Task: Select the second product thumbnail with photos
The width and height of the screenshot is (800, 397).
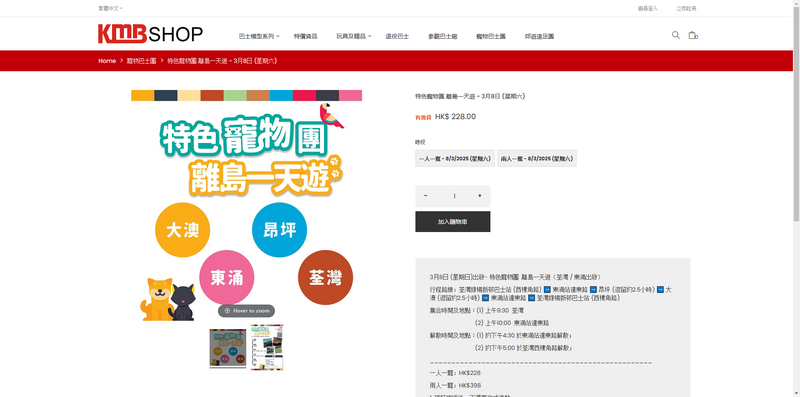Action: (x=267, y=348)
